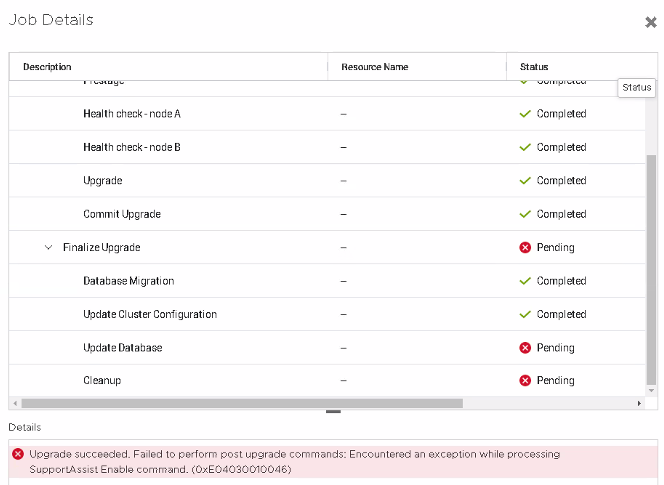Click the vertical scrollbar of job table
Viewport: 664px width, 485px height.
coord(652,270)
